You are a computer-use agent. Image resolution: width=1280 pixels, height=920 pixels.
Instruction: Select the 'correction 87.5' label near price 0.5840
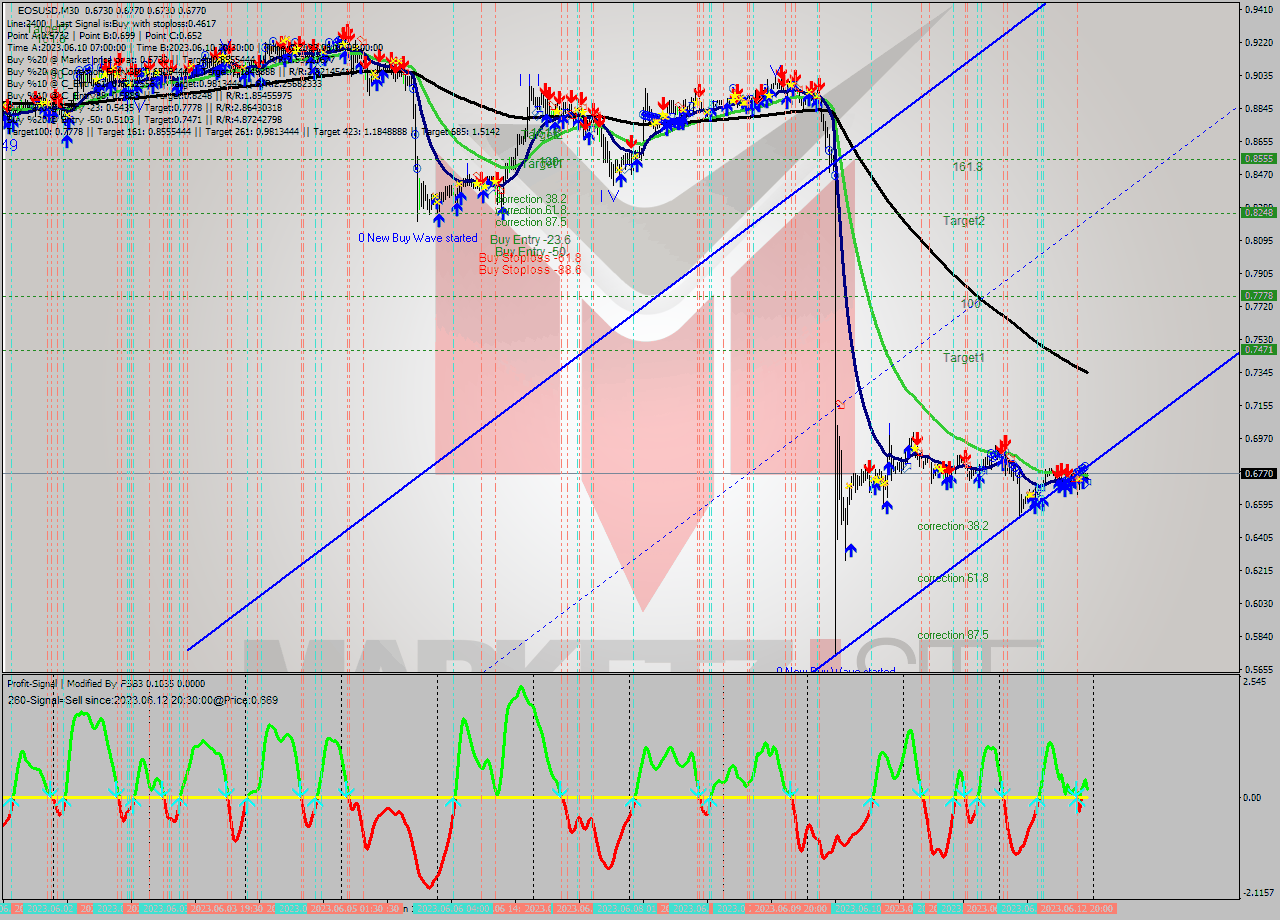pyautogui.click(x=953, y=635)
